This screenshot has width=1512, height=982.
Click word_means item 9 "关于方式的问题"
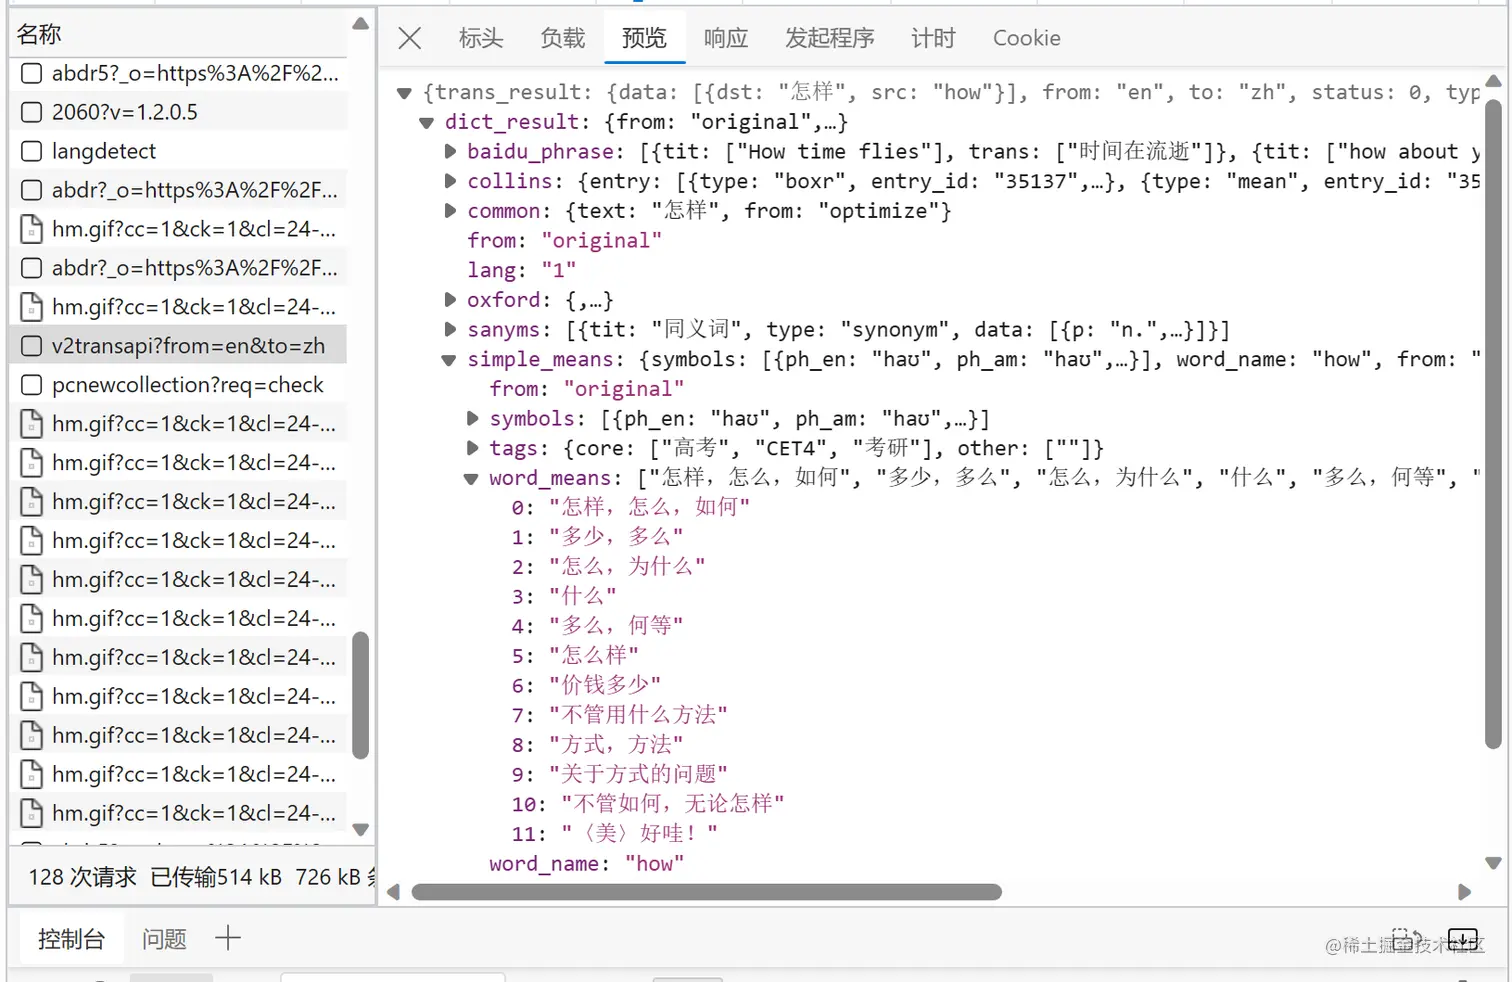tap(619, 774)
